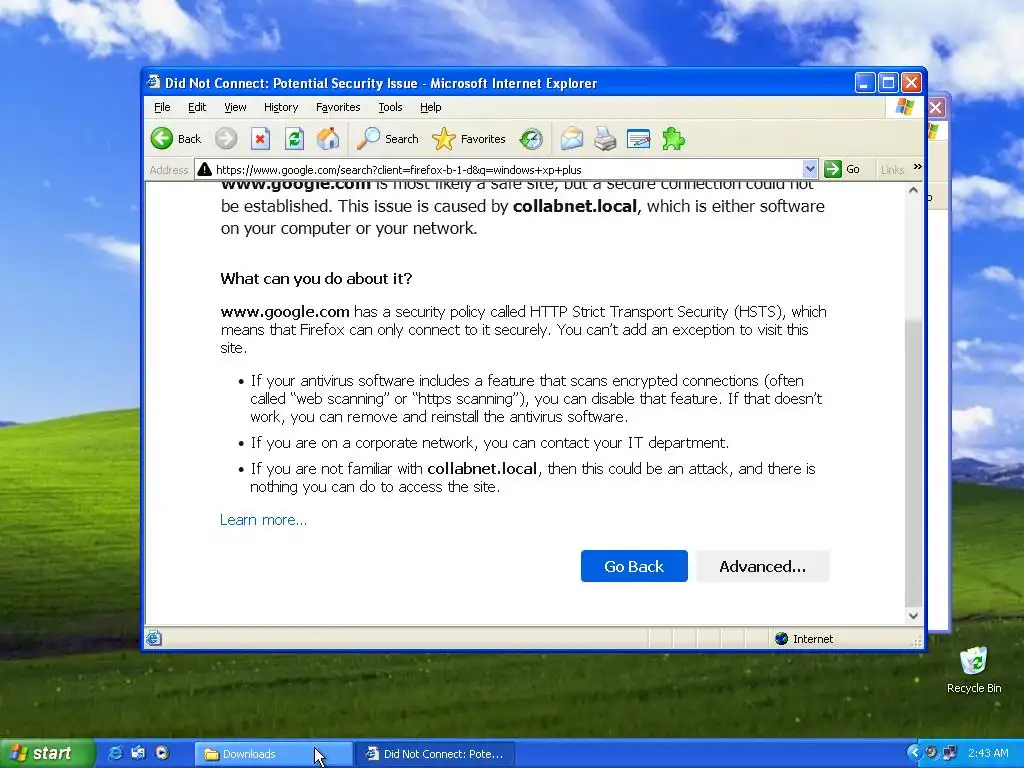Open Search with the magnifier icon
Screen dimensions: 1024x768
(388, 138)
